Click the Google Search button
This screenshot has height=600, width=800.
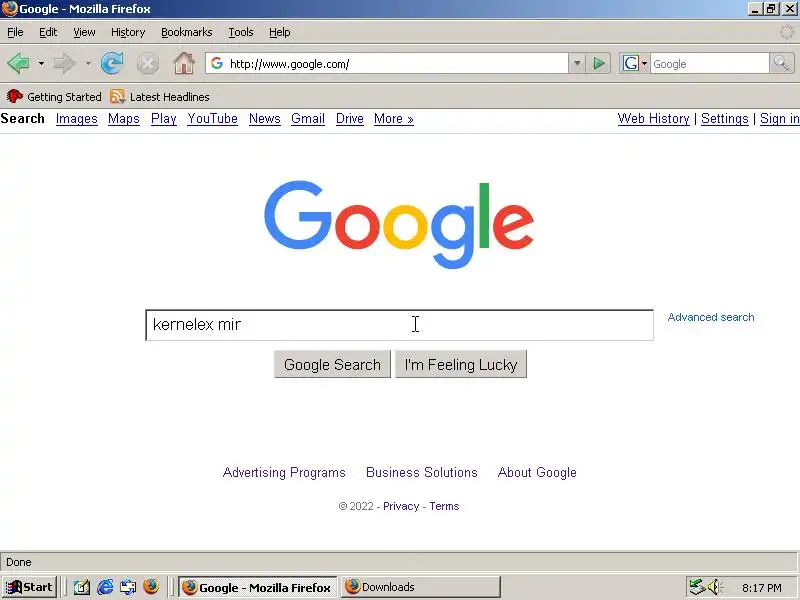point(332,364)
